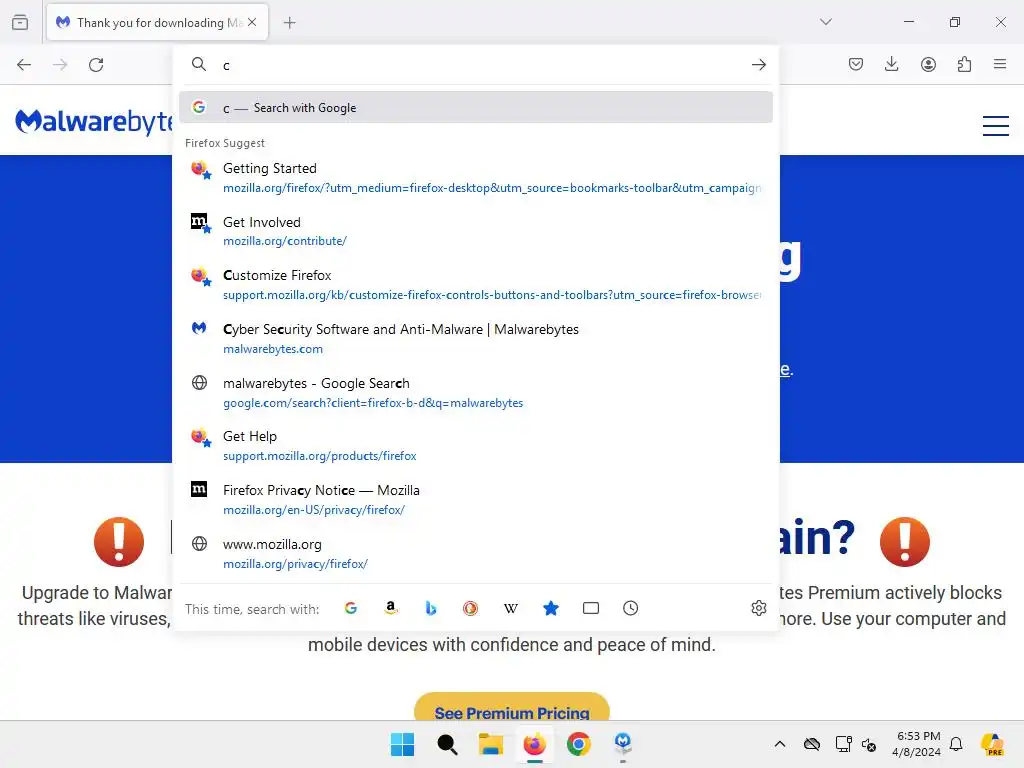1024x768 pixels.
Task: Search only bookmarks with star icon
Action: (x=551, y=608)
